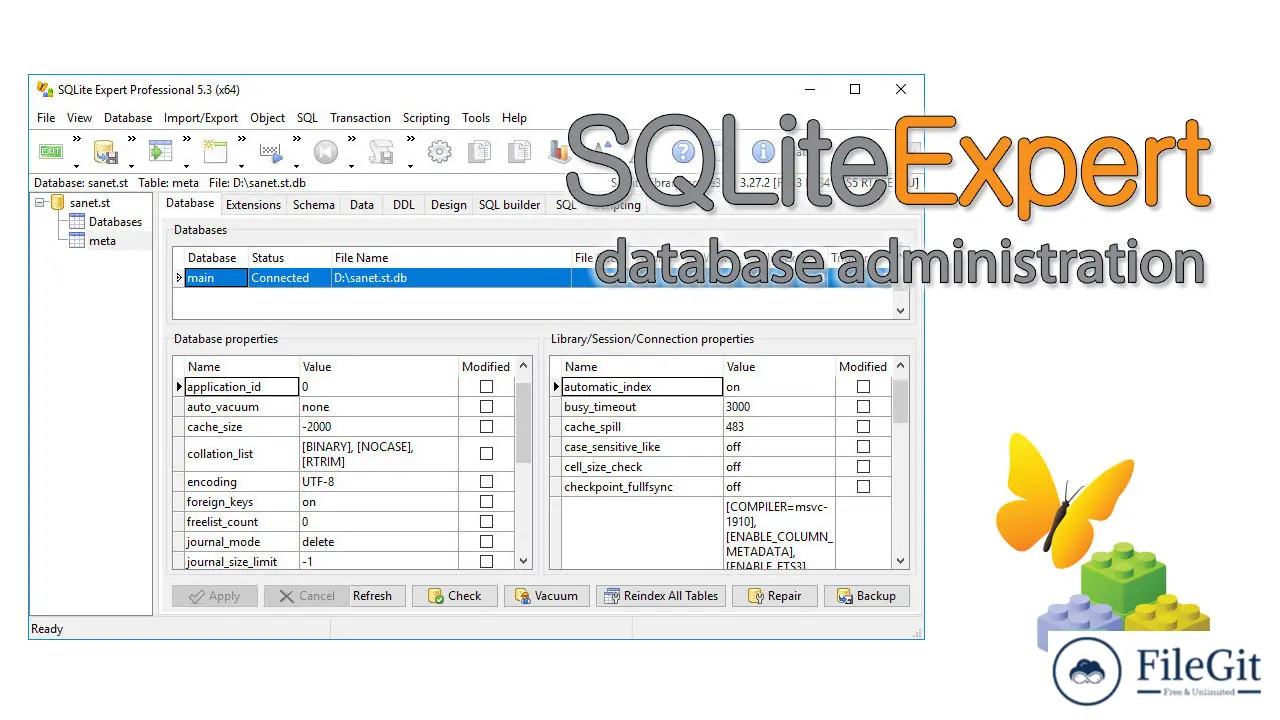Expand toolbar overflow chevron beside Exit icon
This screenshot has height=720, width=1280.
(x=77, y=139)
